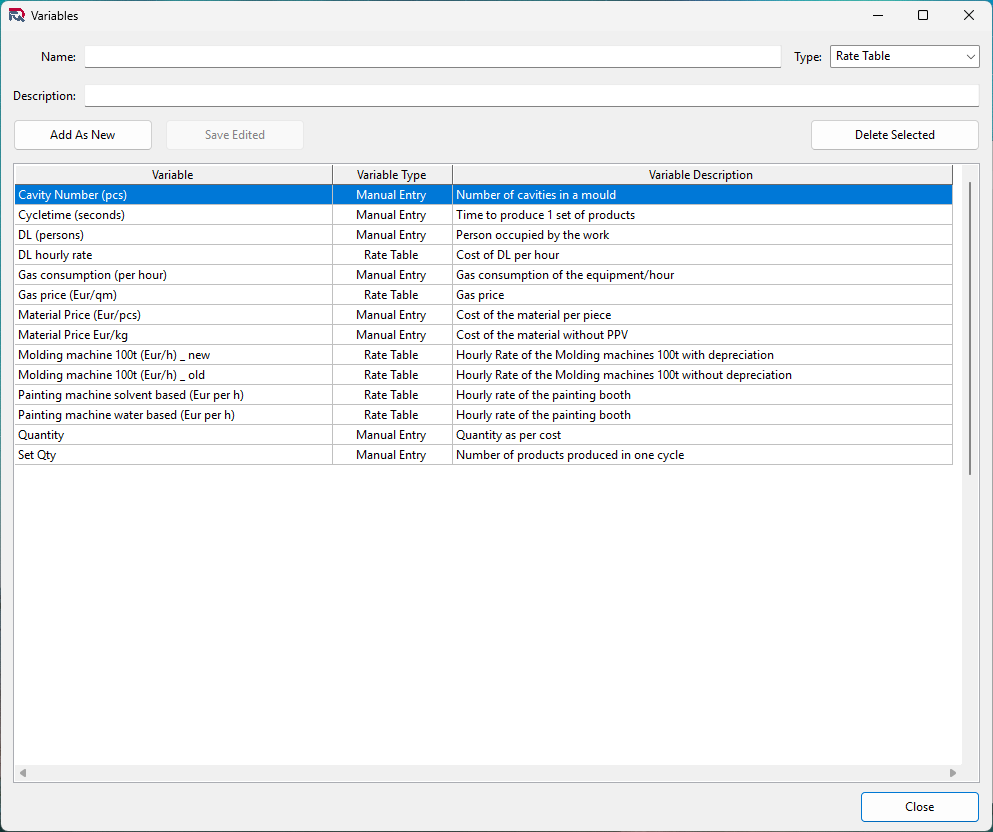The height and width of the screenshot is (832, 993).
Task: Click the horizontal scrollbar right arrow
Action: (952, 773)
